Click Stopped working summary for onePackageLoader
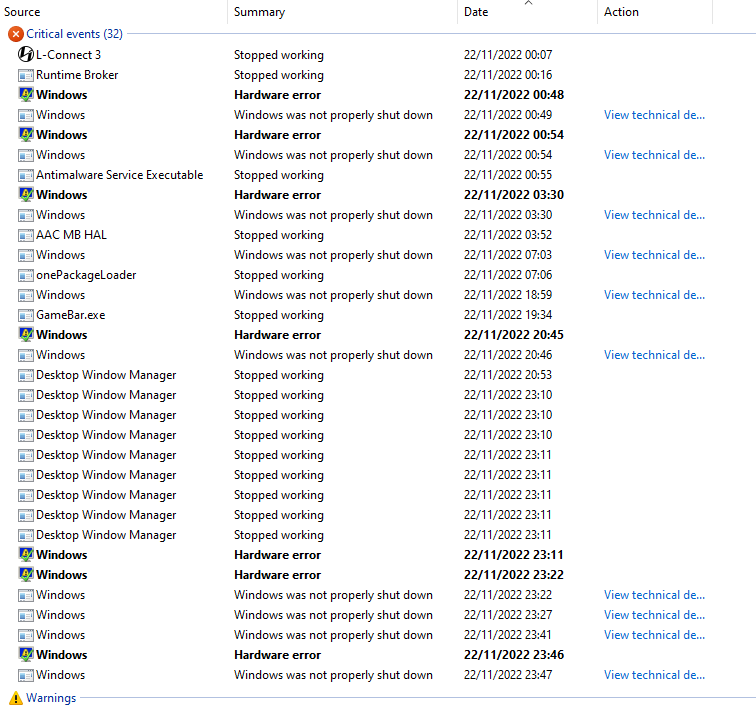The height and width of the screenshot is (711, 756). tap(279, 275)
